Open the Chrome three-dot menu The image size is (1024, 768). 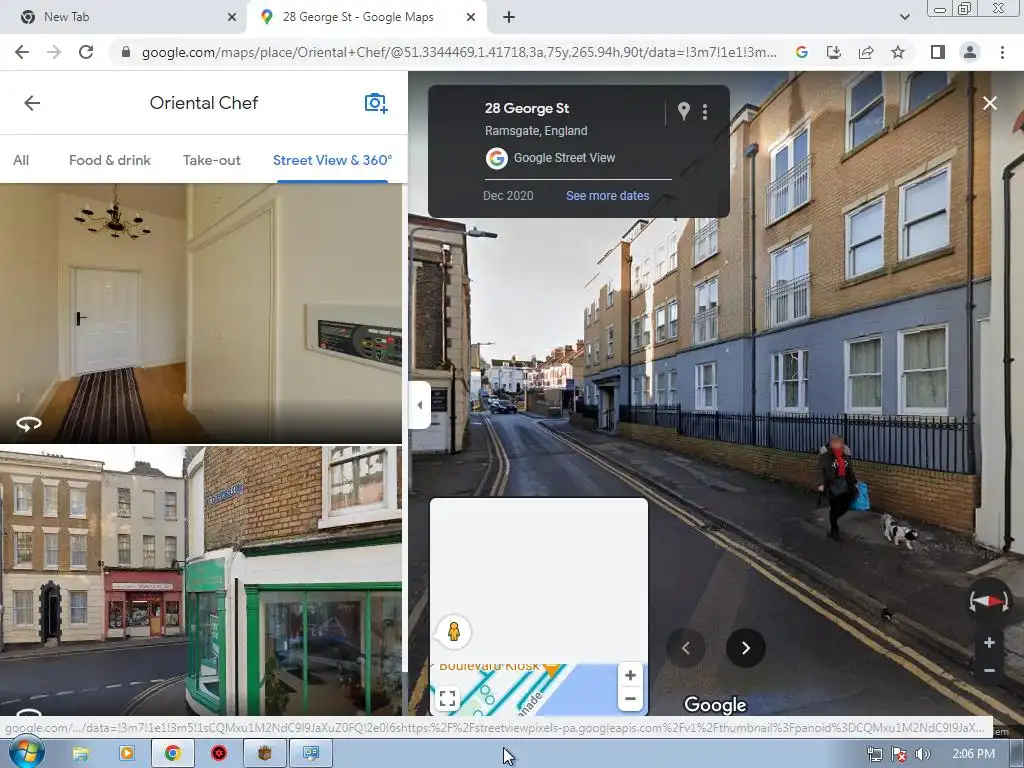tap(1002, 52)
